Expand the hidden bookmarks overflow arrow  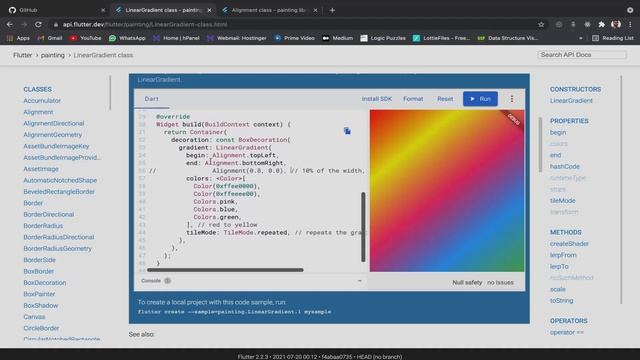(x=581, y=38)
